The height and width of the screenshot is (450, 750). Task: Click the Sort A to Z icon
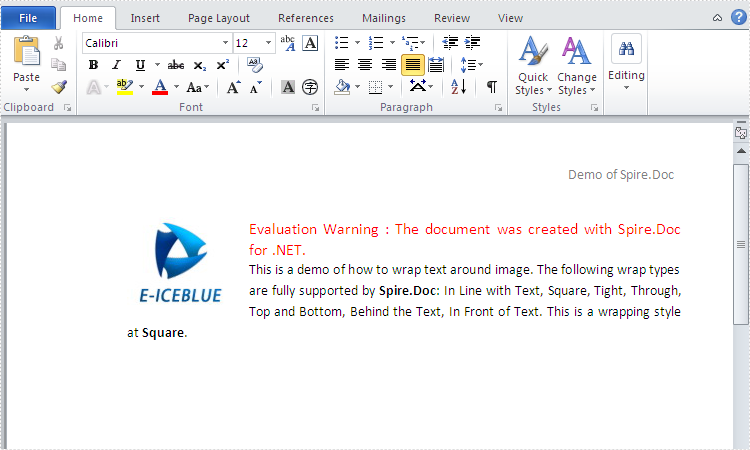point(459,87)
